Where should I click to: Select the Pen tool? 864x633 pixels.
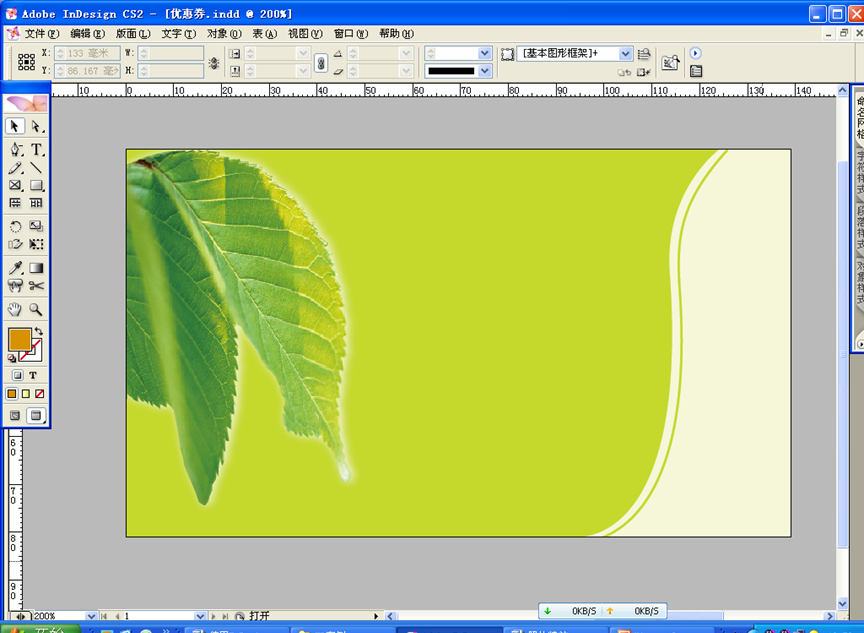(16, 149)
